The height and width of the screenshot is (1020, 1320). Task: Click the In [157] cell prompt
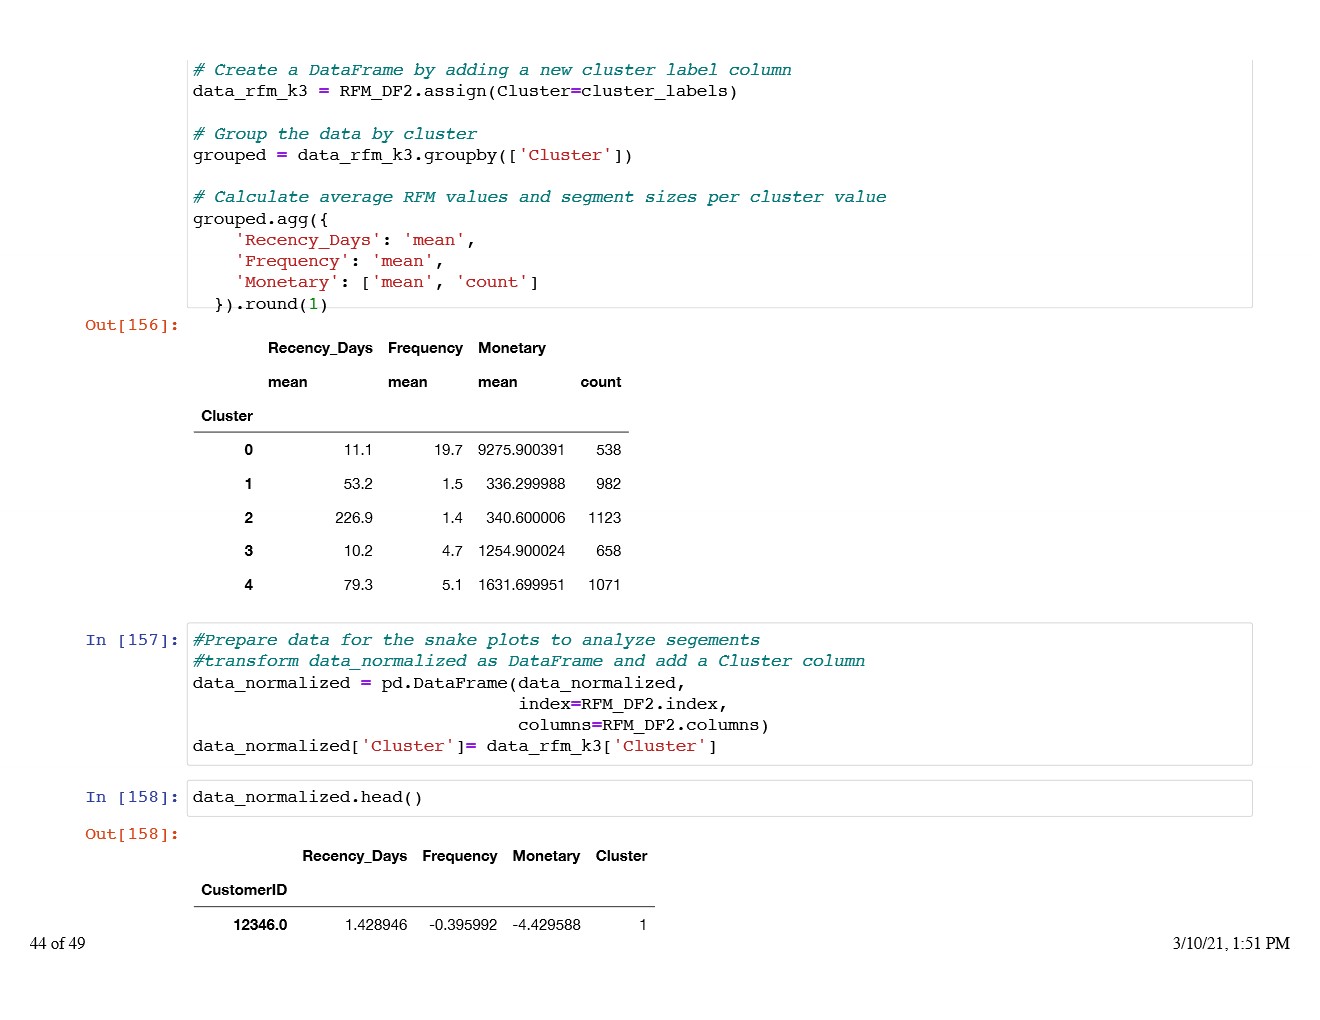pos(132,640)
